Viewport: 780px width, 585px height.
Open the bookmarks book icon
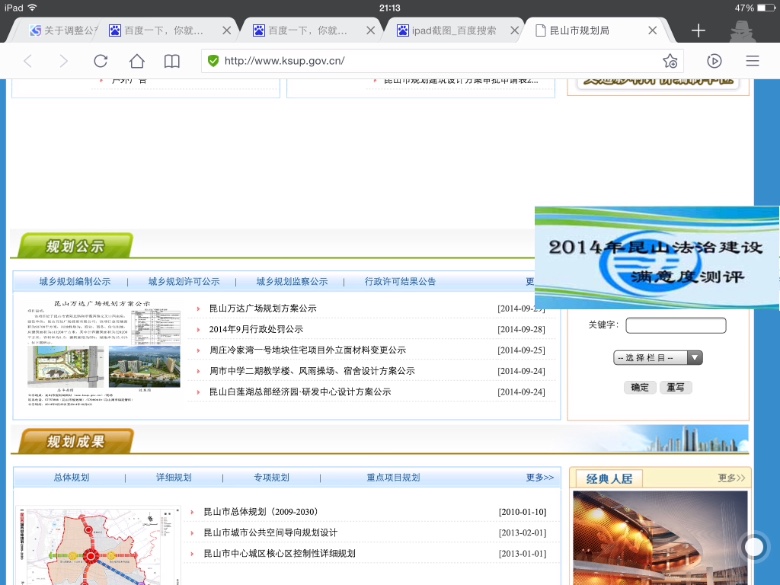click(x=172, y=61)
